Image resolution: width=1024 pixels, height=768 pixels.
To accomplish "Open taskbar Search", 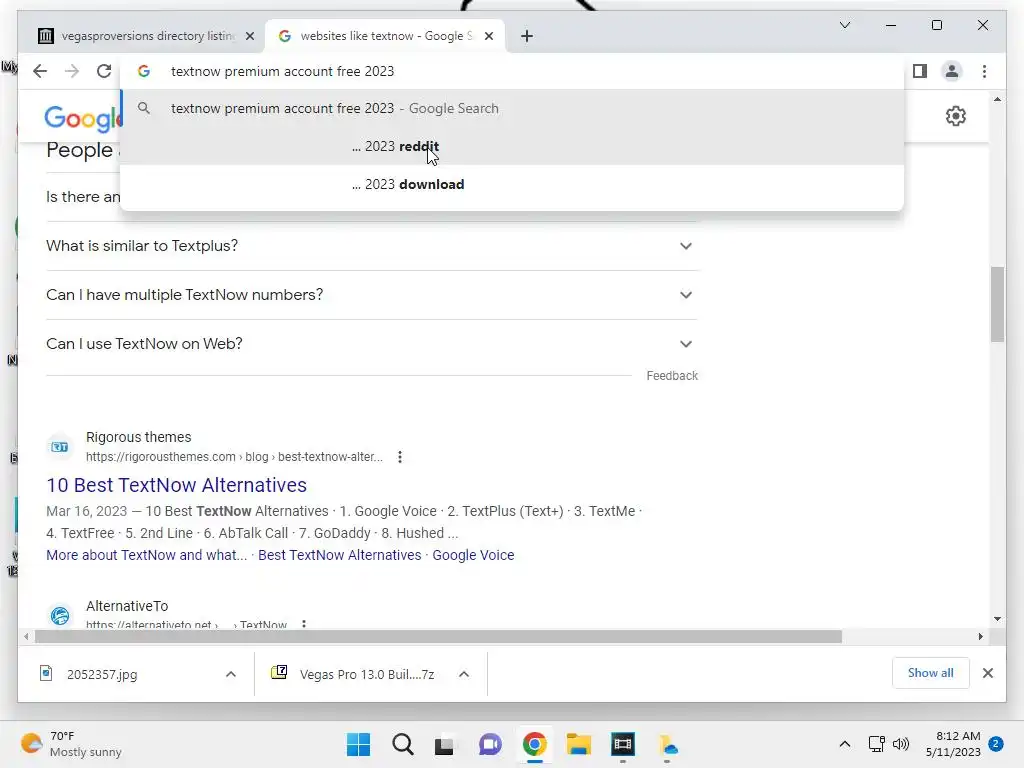I will [403, 744].
